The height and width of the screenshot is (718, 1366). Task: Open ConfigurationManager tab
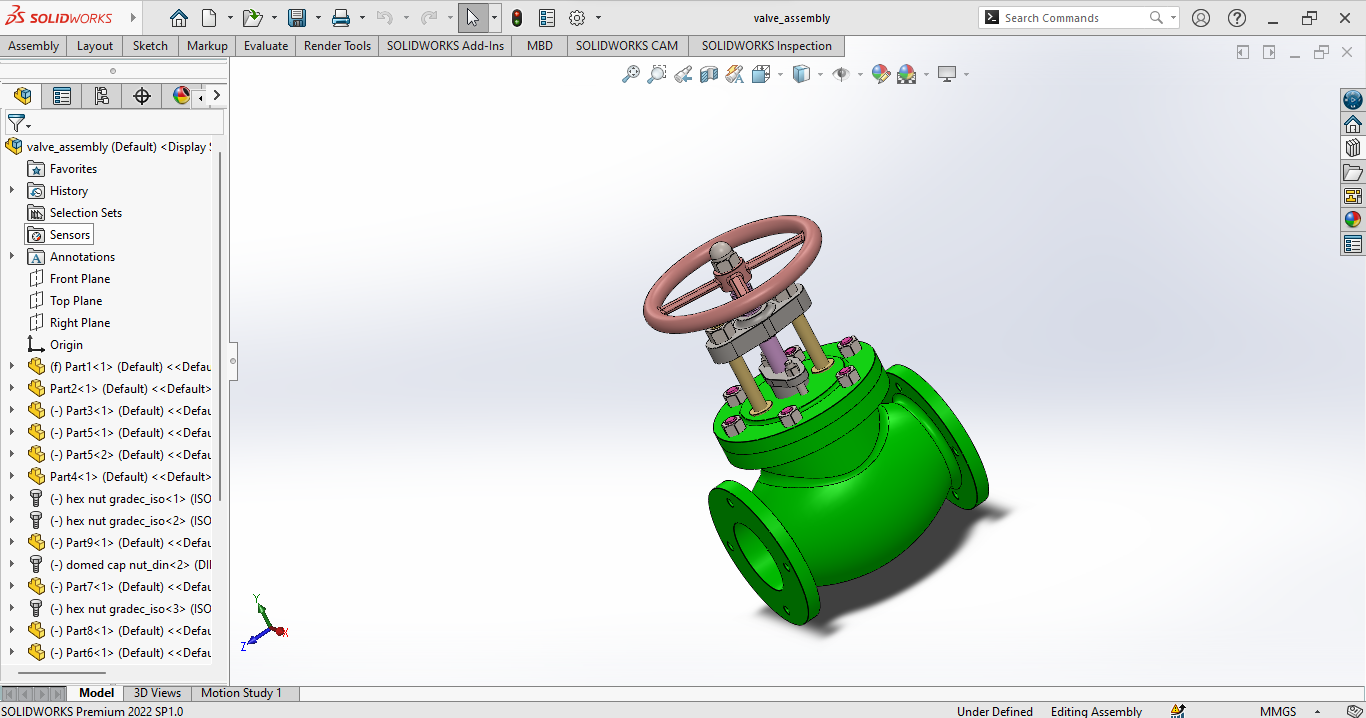click(x=102, y=96)
